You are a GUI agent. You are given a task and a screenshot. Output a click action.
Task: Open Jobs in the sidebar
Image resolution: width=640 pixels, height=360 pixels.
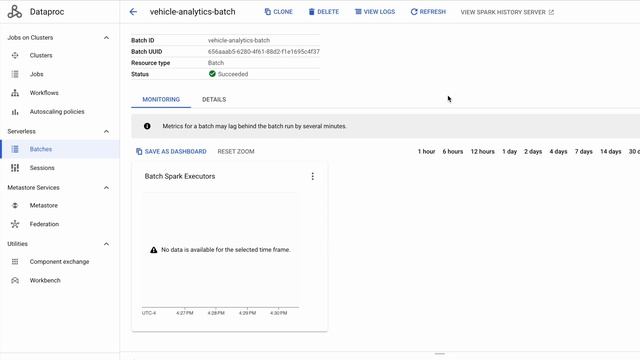click(36, 74)
